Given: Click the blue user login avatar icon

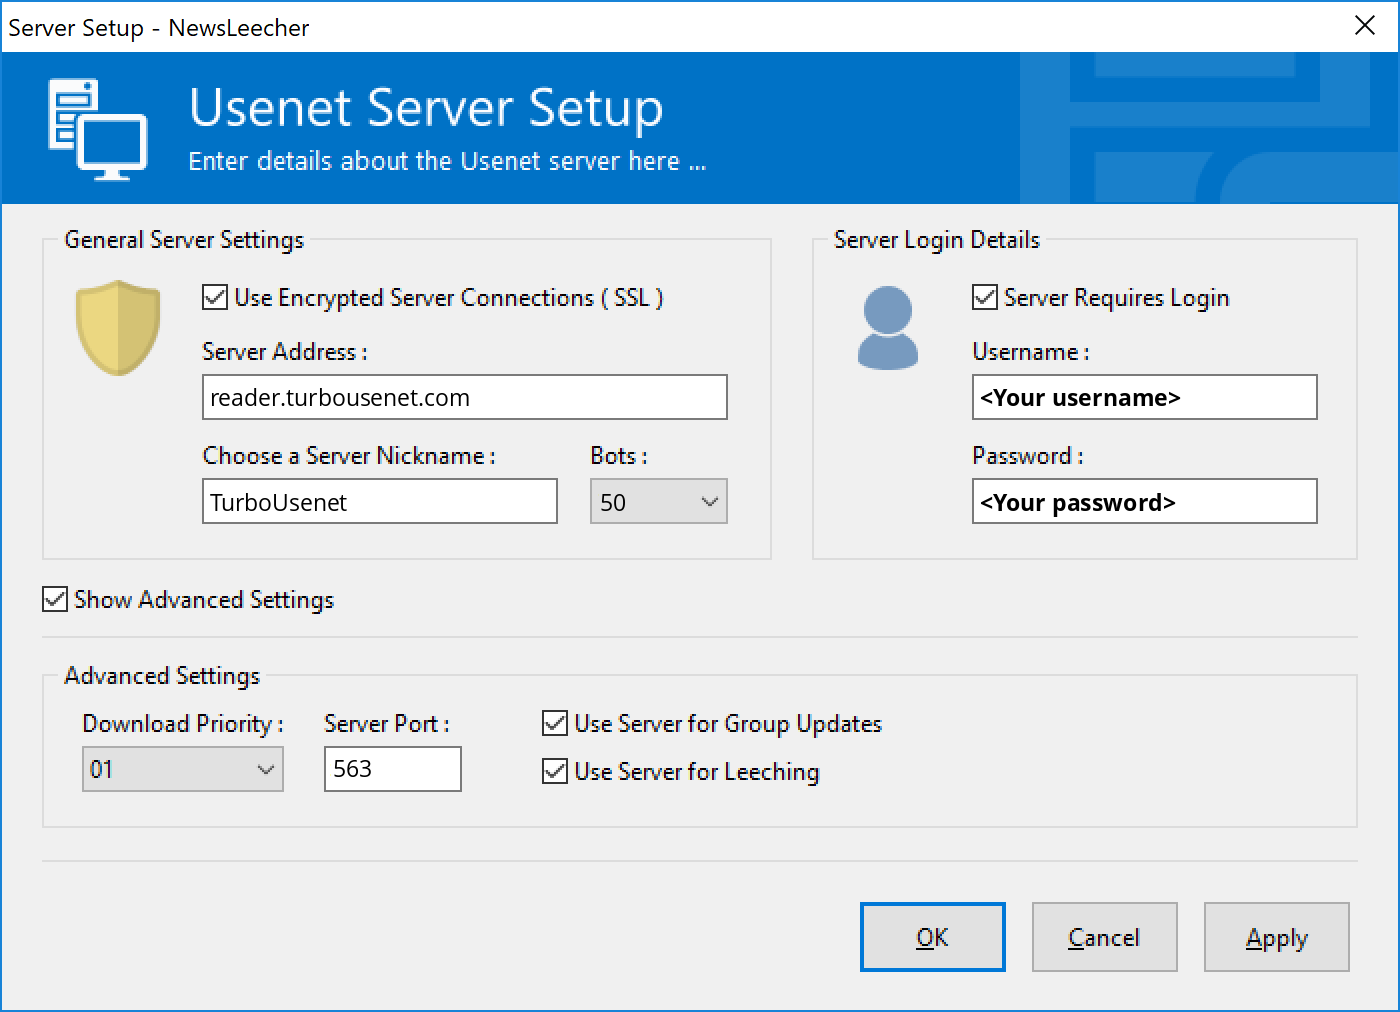Looking at the screenshot, I should pos(887,328).
